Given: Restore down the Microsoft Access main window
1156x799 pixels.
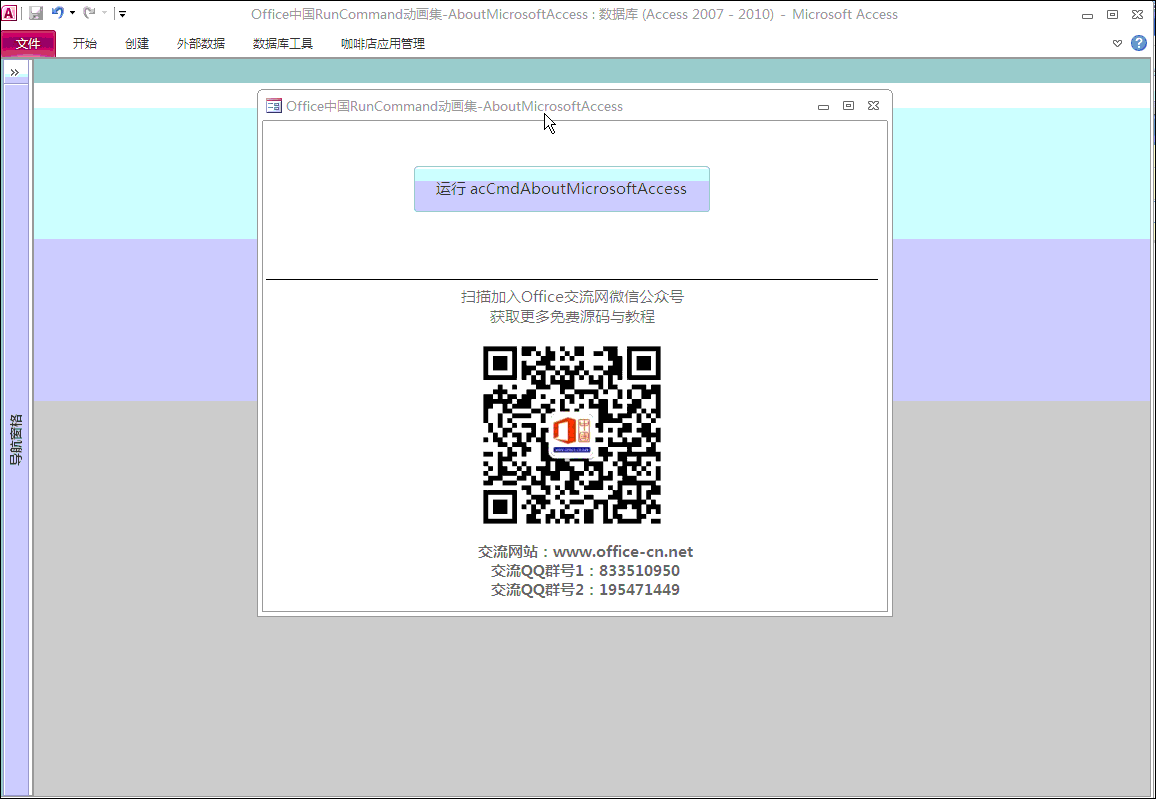Looking at the screenshot, I should point(1113,14).
